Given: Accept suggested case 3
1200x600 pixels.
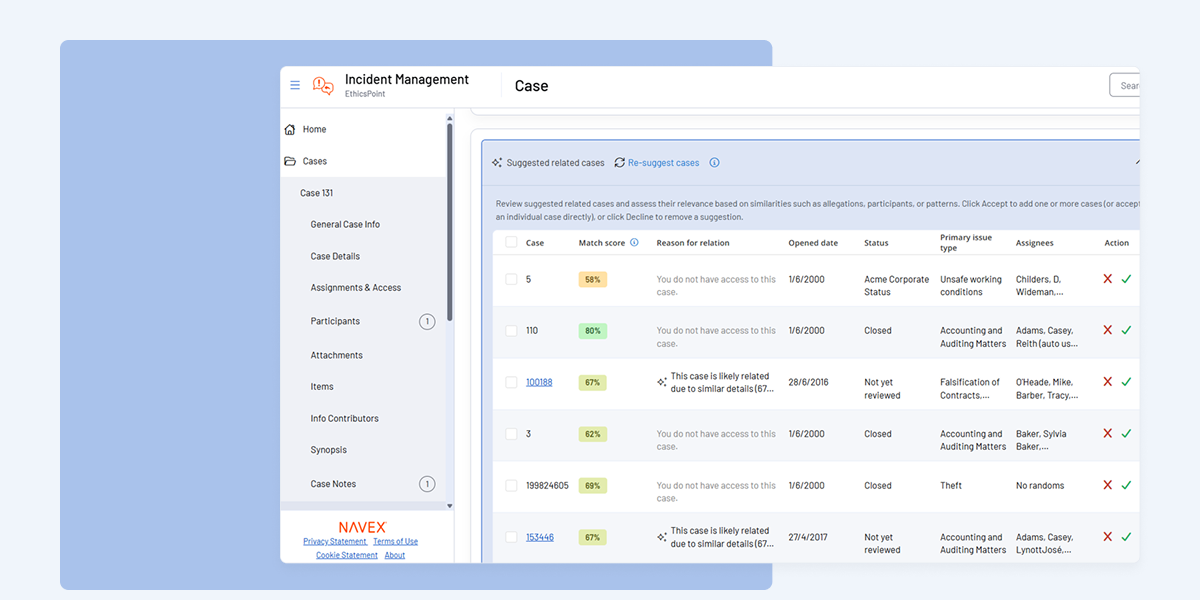Looking at the screenshot, I should tap(1126, 434).
